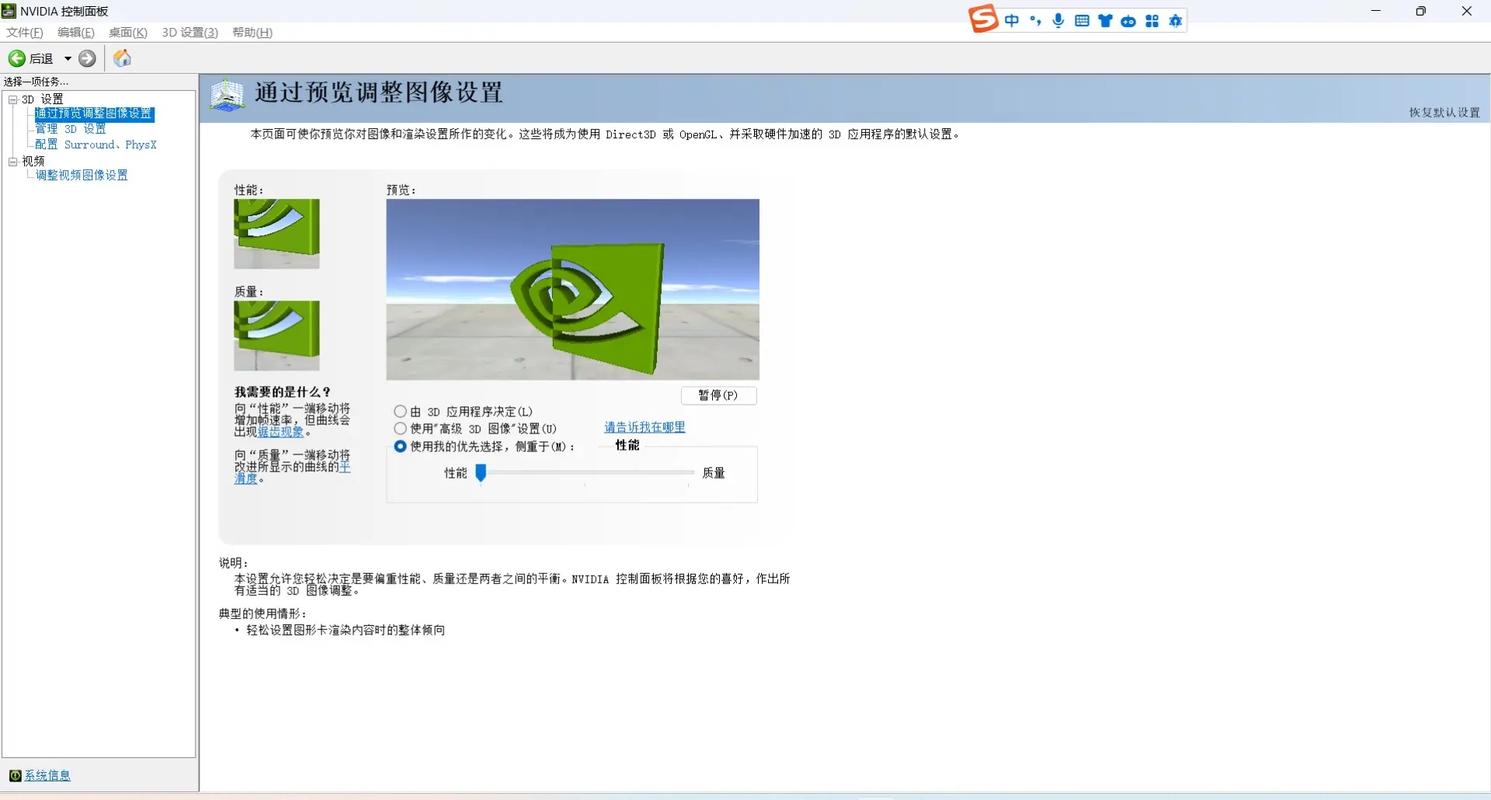This screenshot has width=1491, height=800.
Task: Open Sogou skin shirt icon
Action: point(1105,20)
